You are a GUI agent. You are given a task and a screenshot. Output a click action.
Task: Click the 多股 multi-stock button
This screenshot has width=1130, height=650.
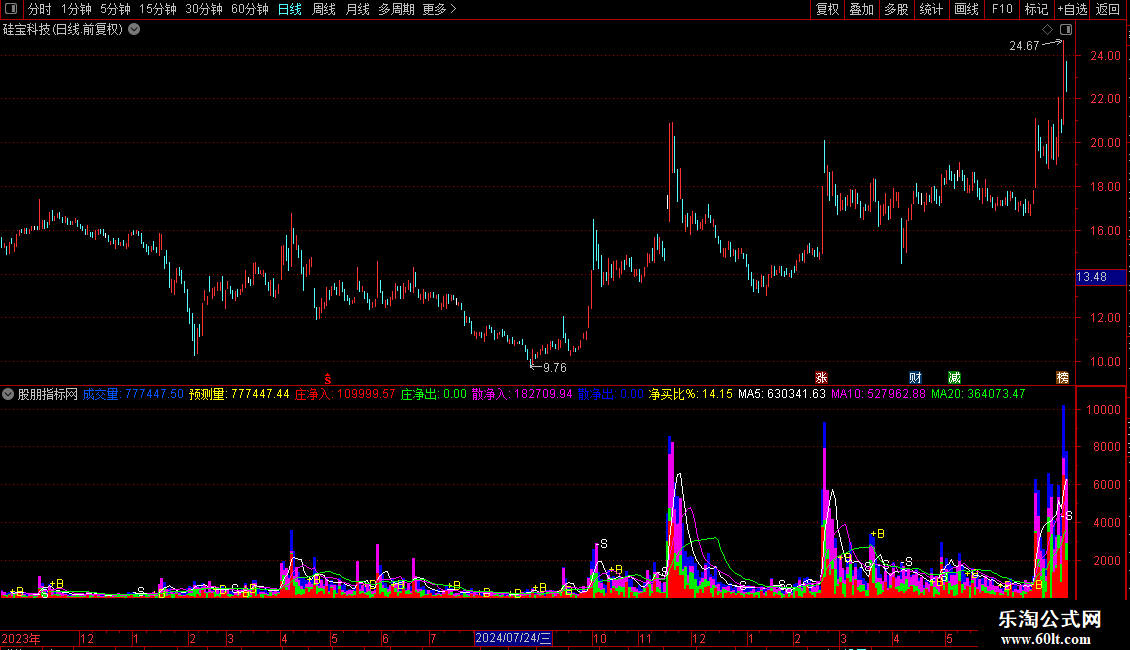(x=896, y=9)
